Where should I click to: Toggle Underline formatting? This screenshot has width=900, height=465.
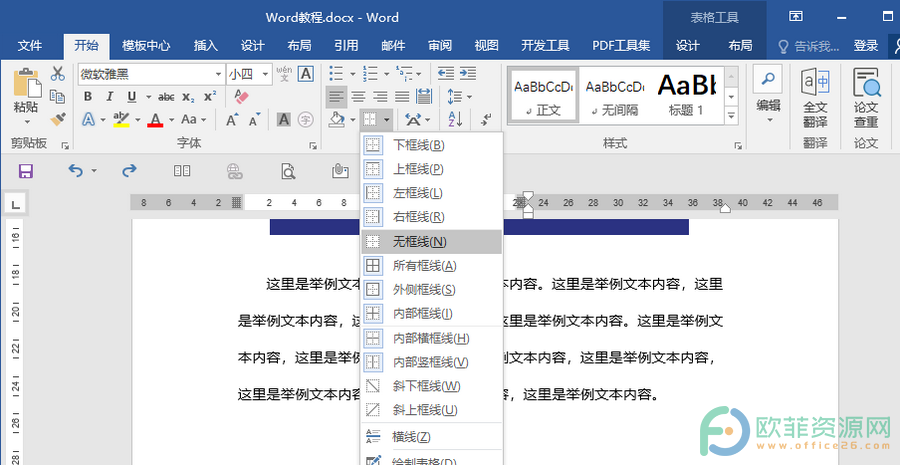(x=131, y=96)
